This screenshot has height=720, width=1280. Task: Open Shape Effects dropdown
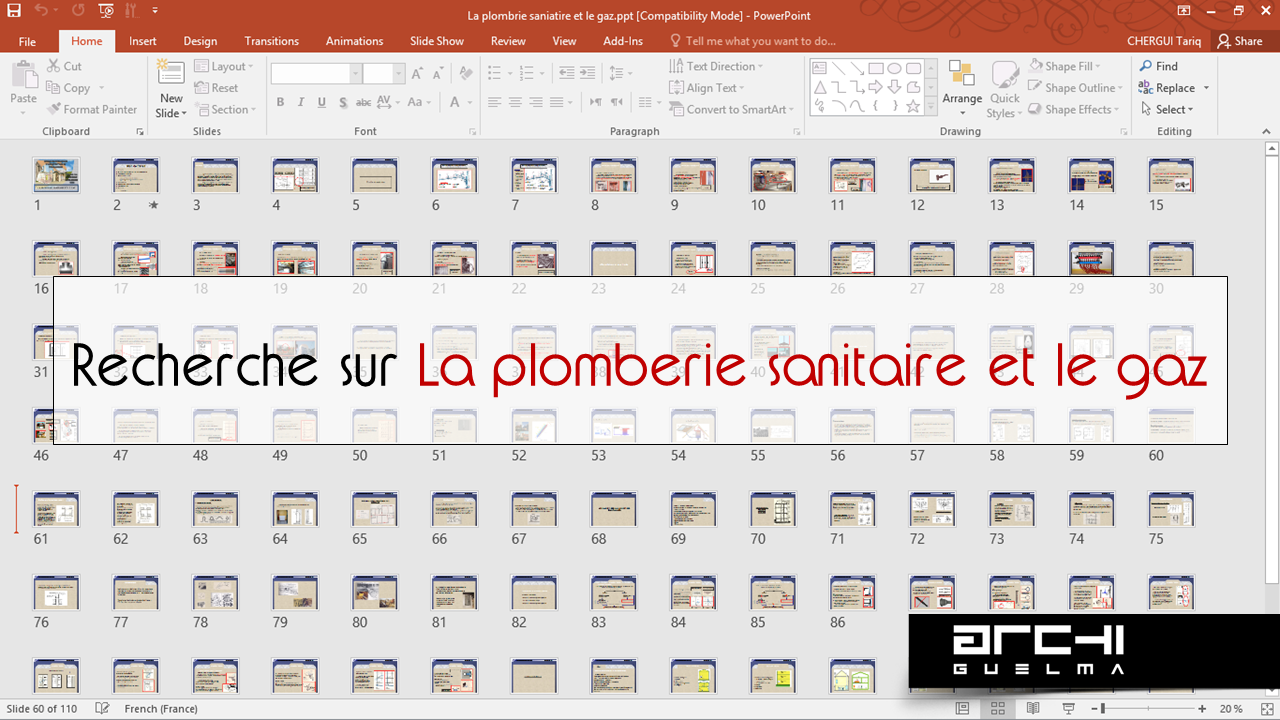[x=1073, y=110]
